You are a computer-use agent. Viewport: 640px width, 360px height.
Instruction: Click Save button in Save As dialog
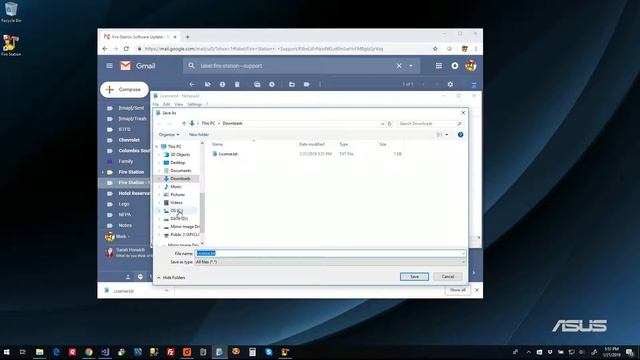(x=414, y=277)
